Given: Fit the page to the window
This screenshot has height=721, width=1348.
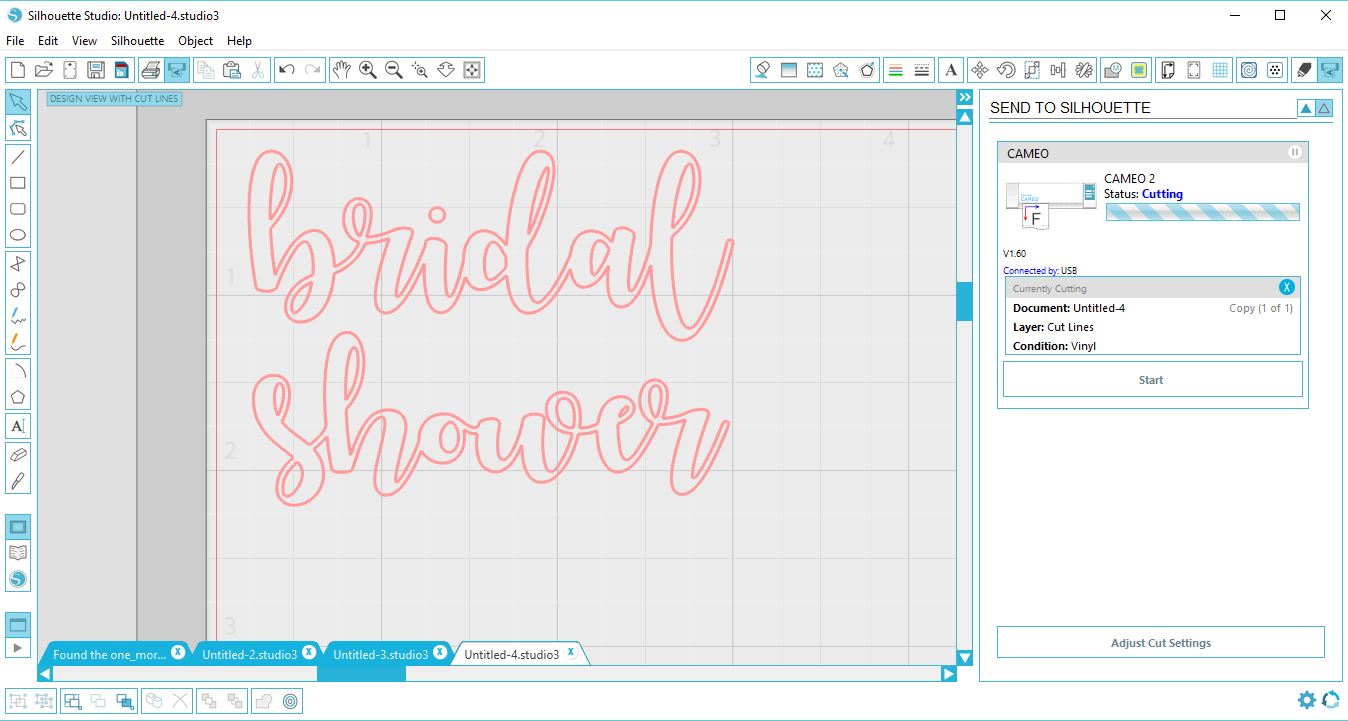Looking at the screenshot, I should pyautogui.click(x=472, y=70).
